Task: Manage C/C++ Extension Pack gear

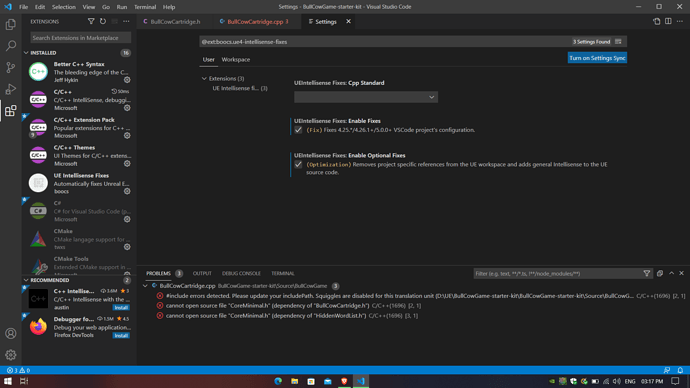Action: coord(127,135)
